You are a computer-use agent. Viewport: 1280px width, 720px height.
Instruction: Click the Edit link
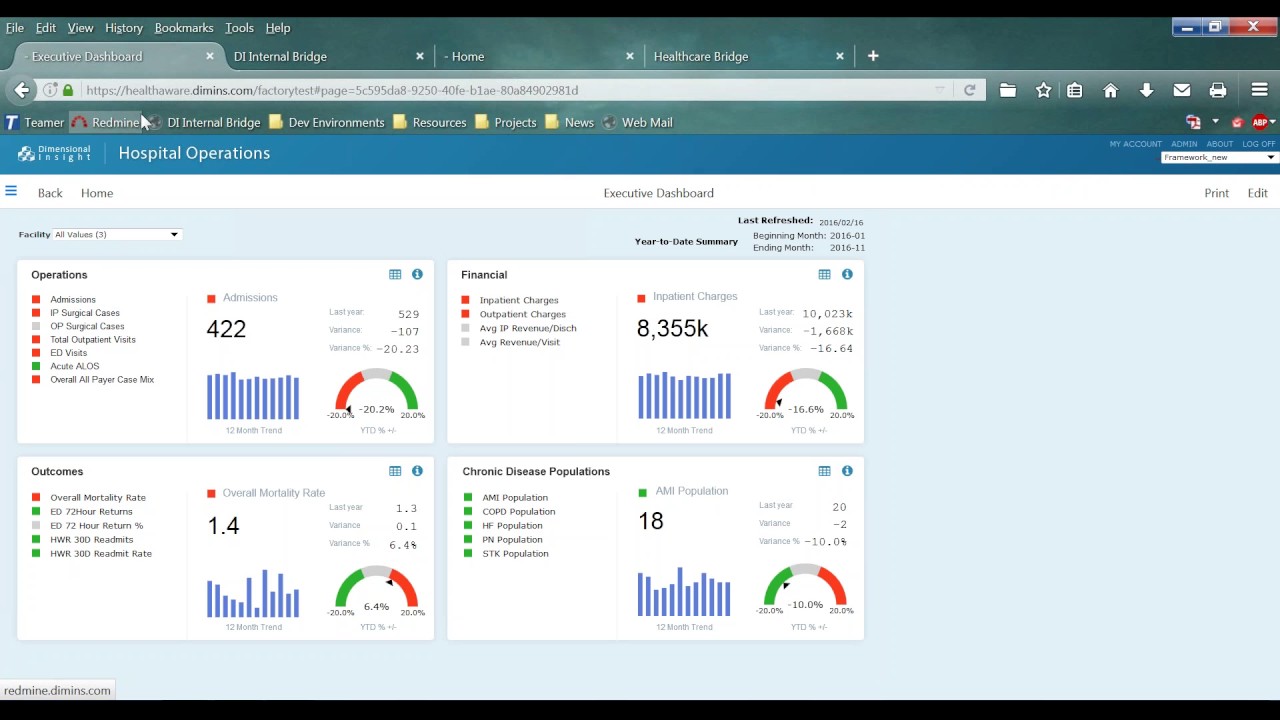click(1257, 193)
